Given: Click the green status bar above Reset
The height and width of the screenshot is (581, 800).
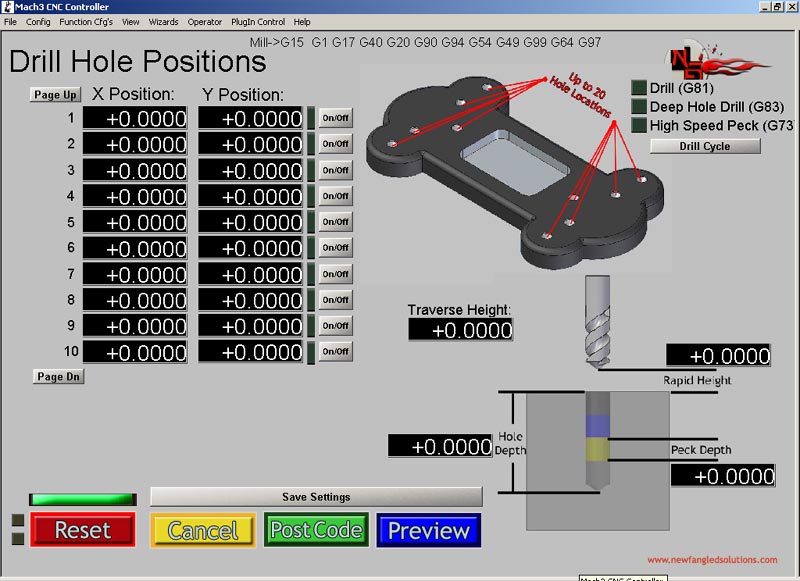Looking at the screenshot, I should click(83, 499).
